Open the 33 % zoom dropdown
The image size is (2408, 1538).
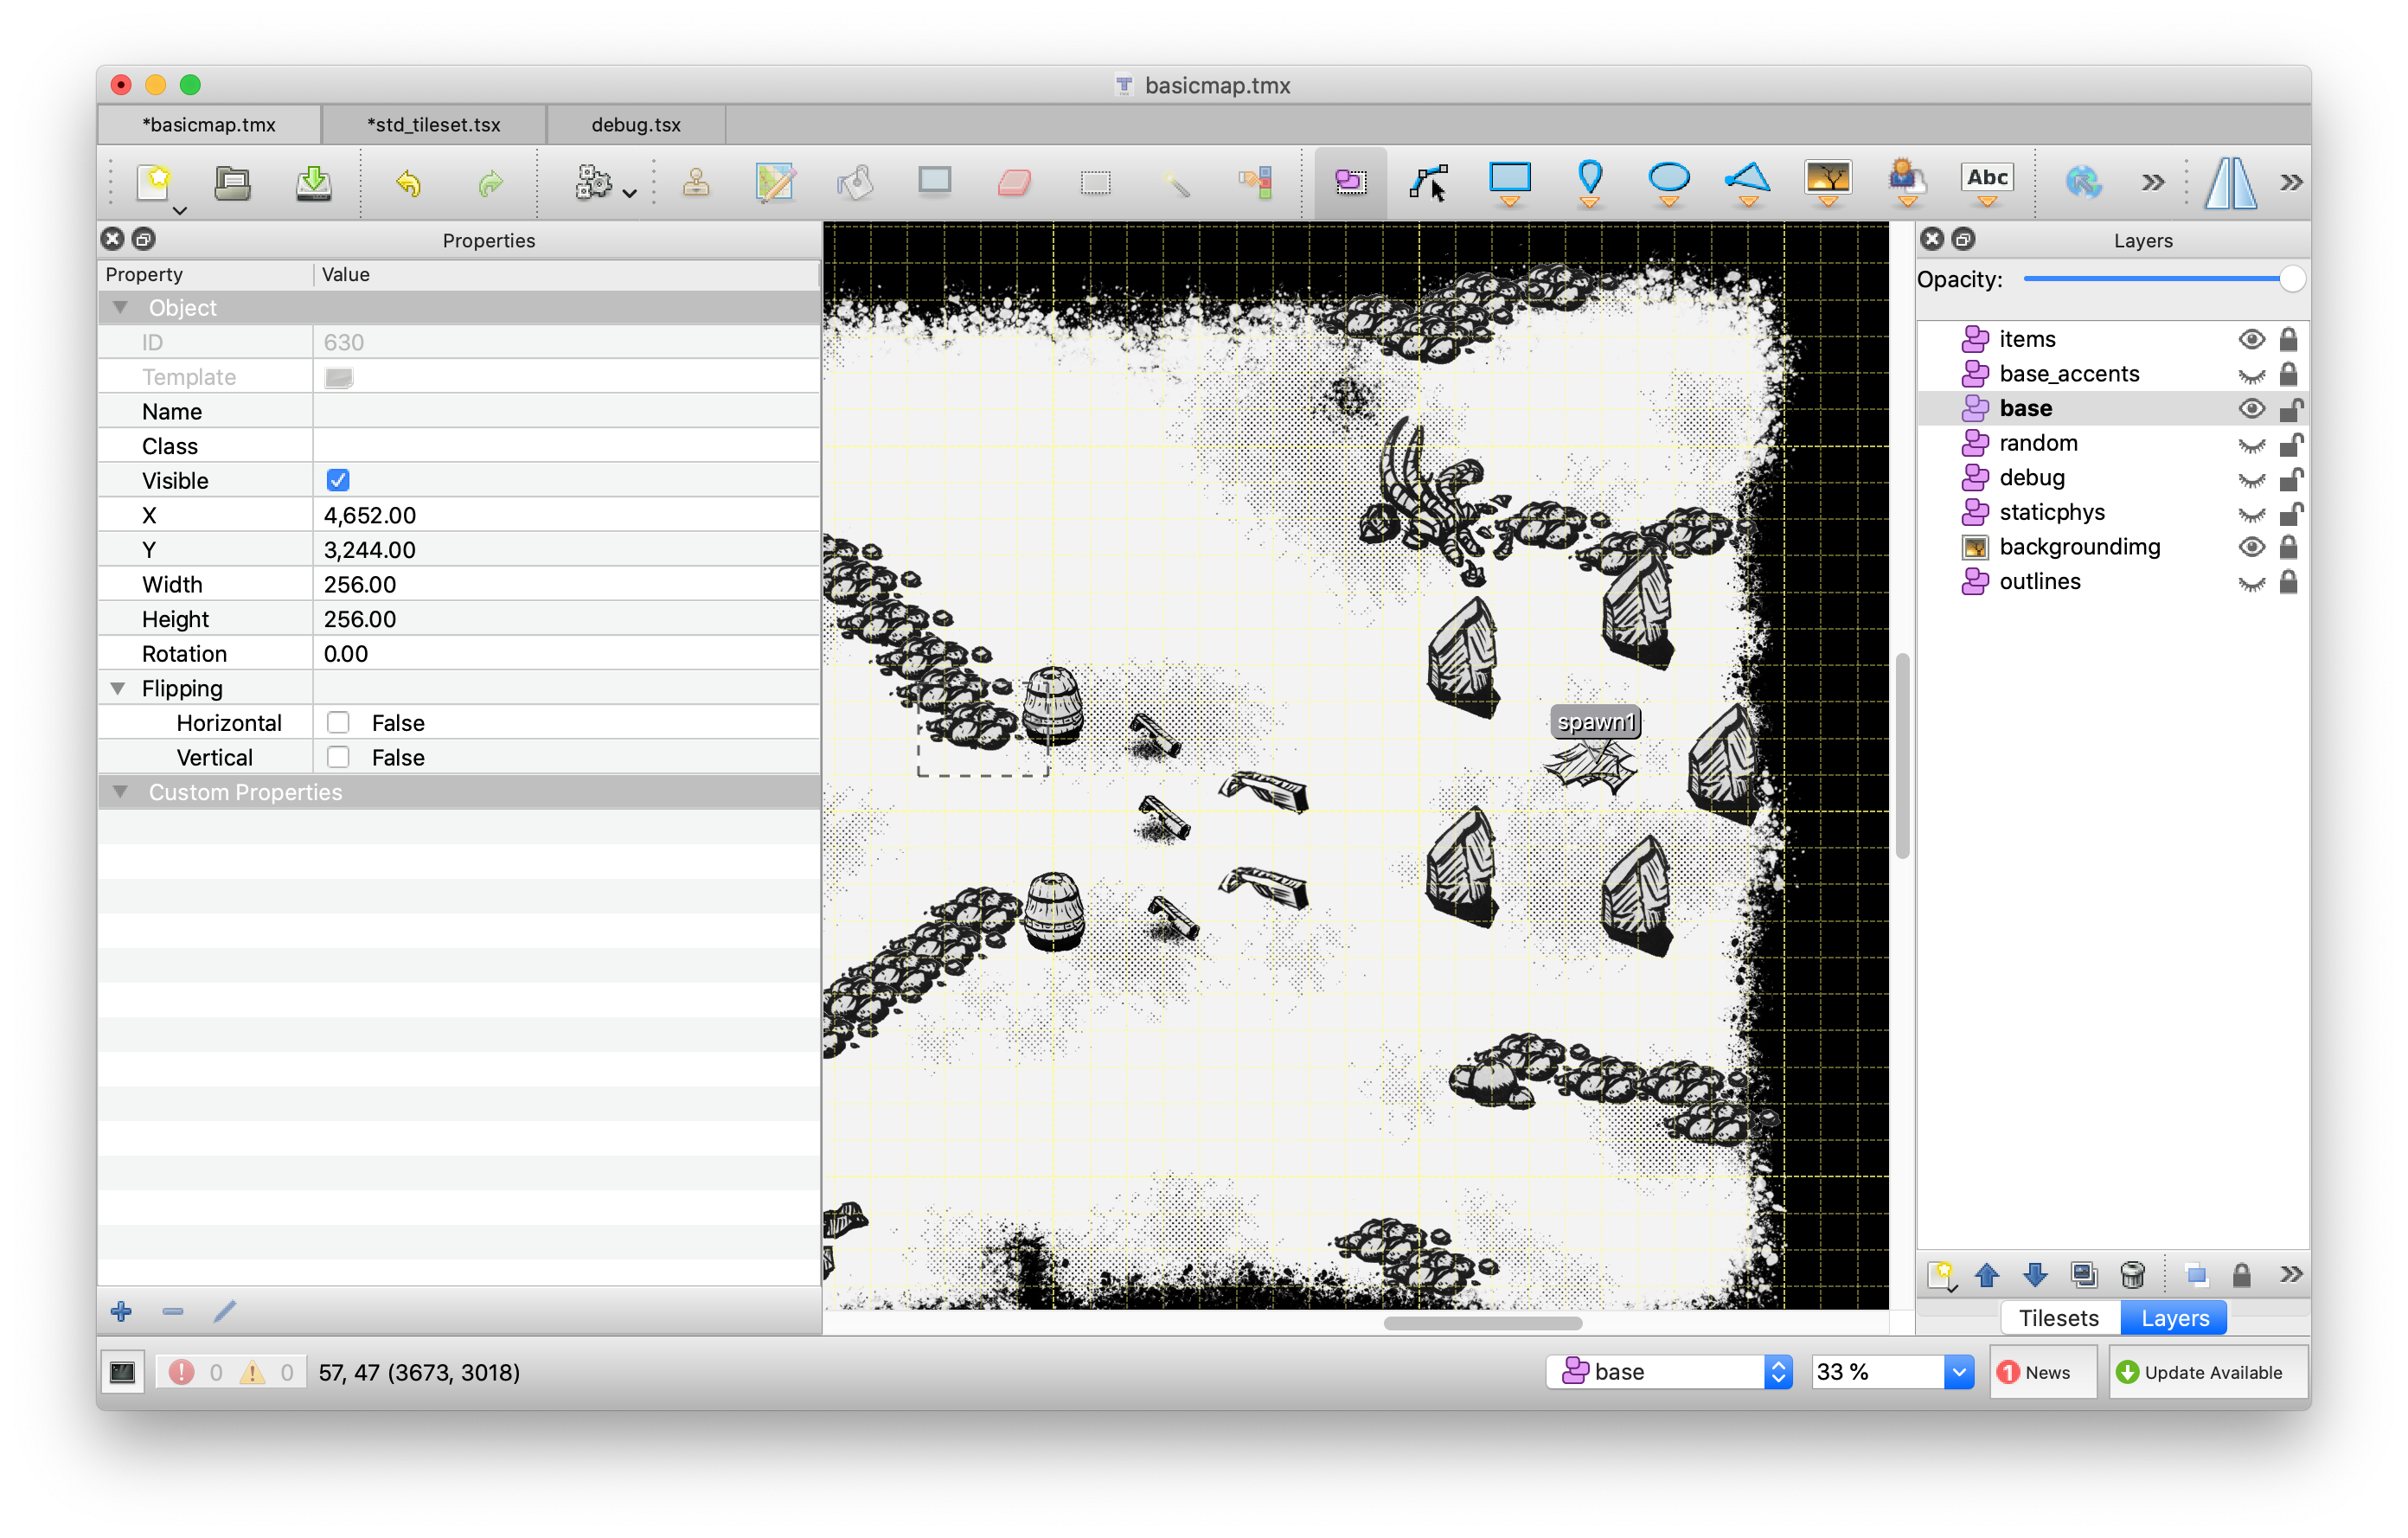(1959, 1372)
